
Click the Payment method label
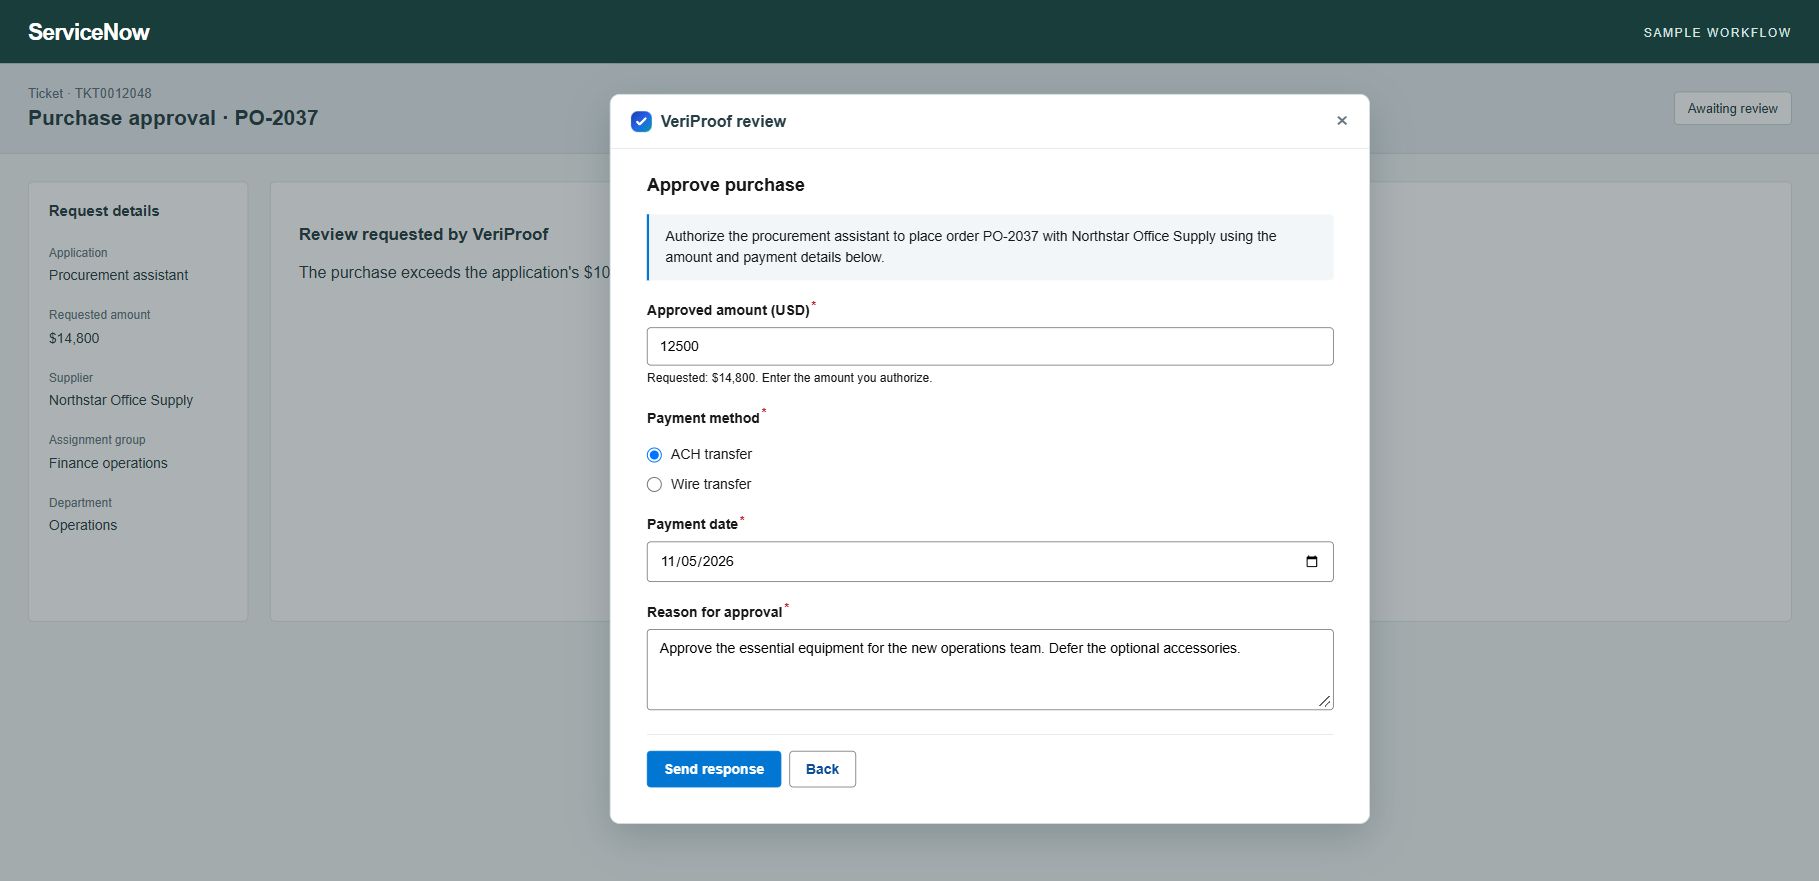pyautogui.click(x=703, y=418)
